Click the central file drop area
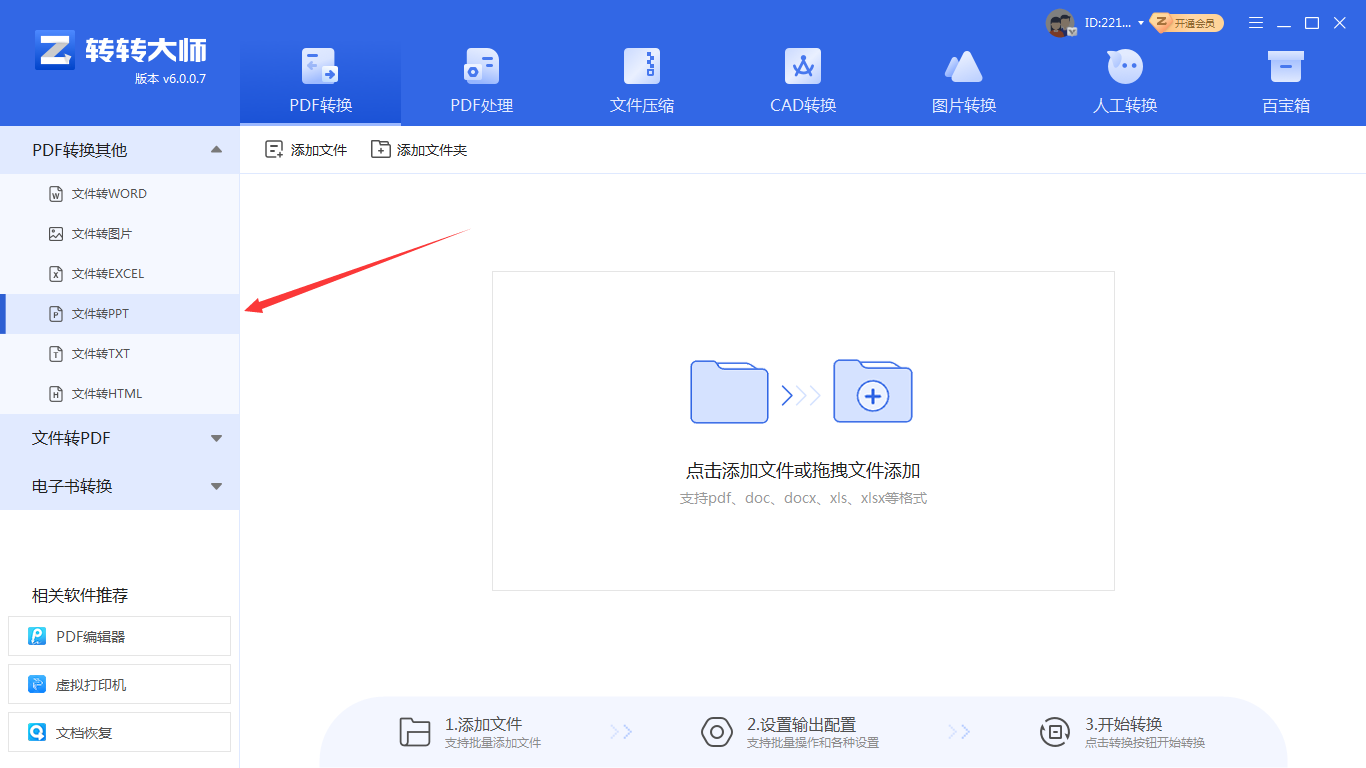This screenshot has width=1366, height=768. (x=802, y=430)
